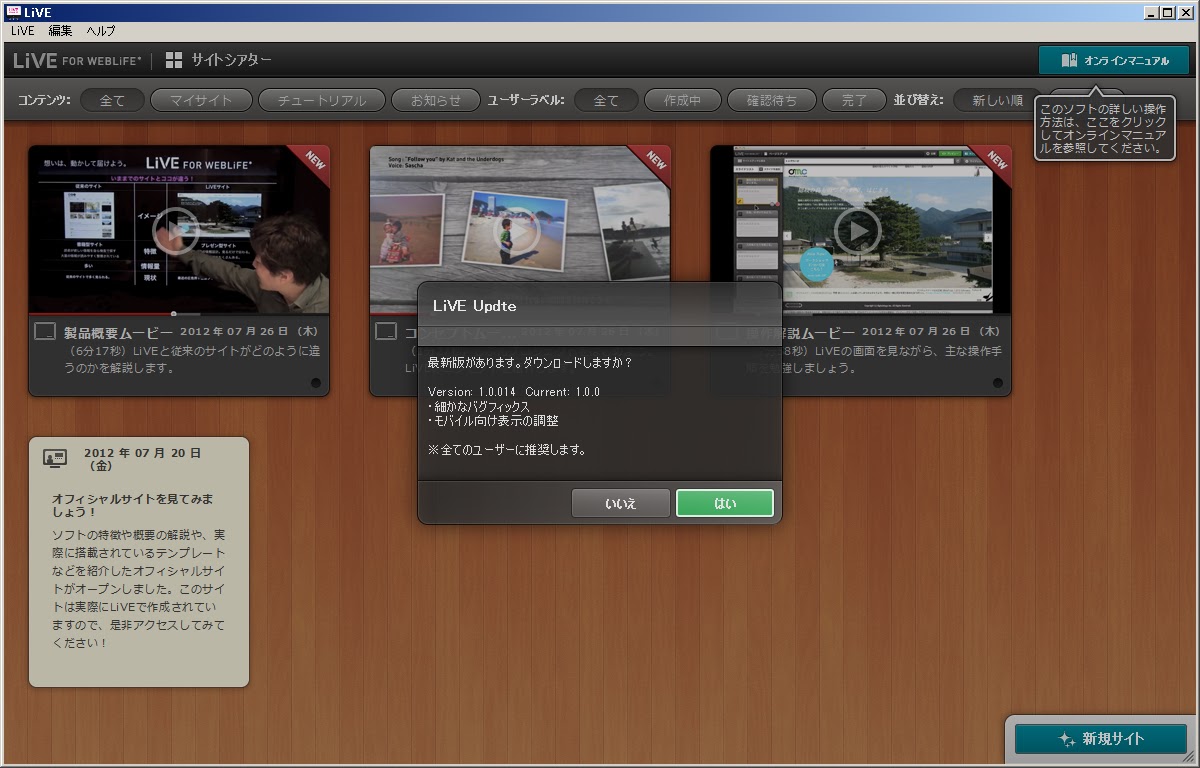
Task: Select the サイトシアター grid icon
Action: point(174,60)
